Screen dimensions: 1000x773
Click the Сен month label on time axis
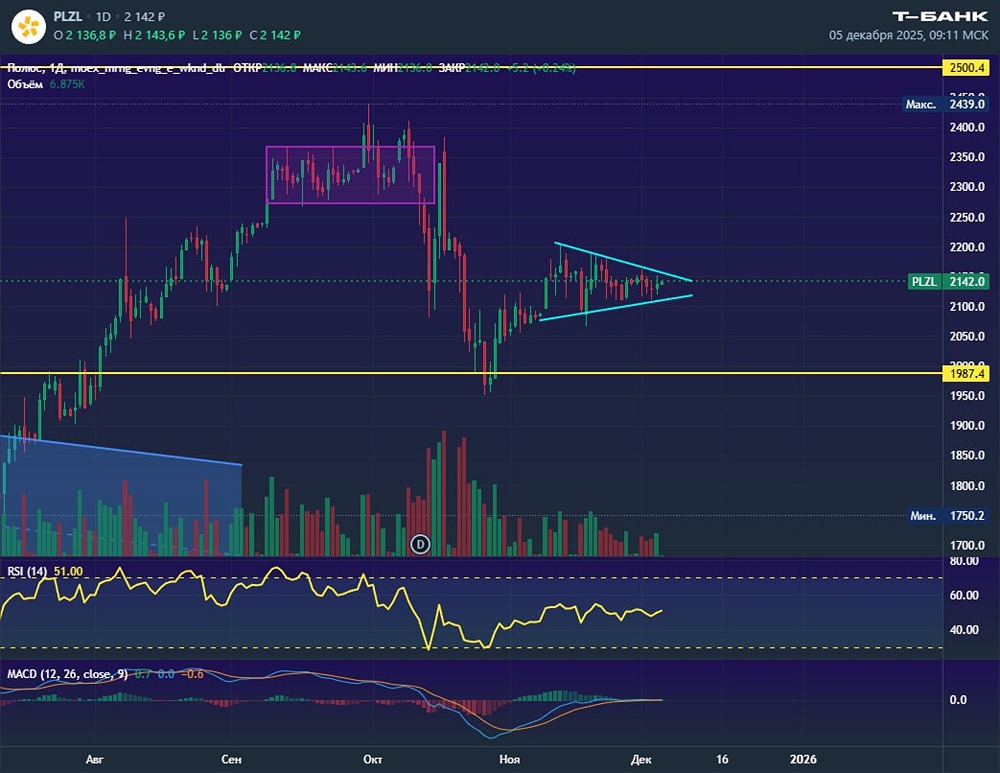pyautogui.click(x=231, y=759)
